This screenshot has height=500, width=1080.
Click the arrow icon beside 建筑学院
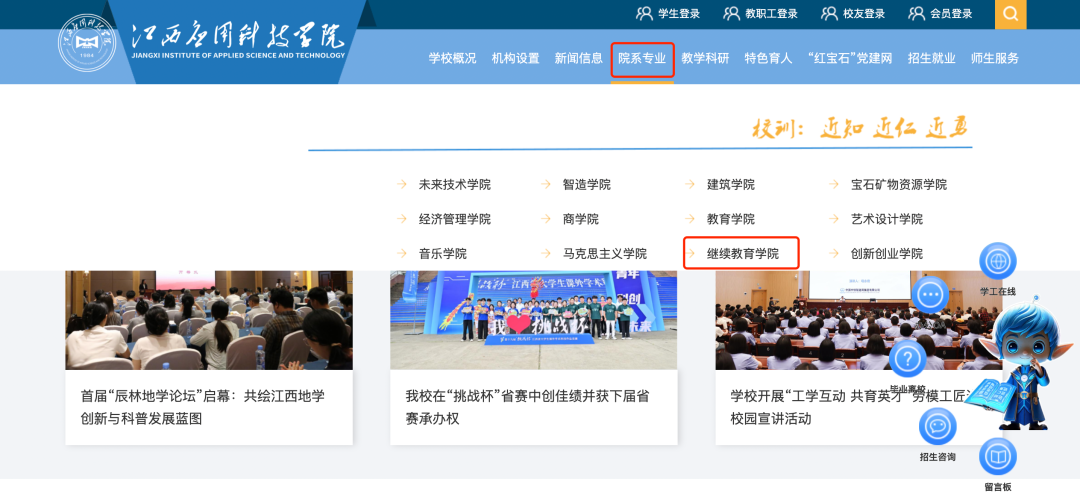(x=690, y=185)
